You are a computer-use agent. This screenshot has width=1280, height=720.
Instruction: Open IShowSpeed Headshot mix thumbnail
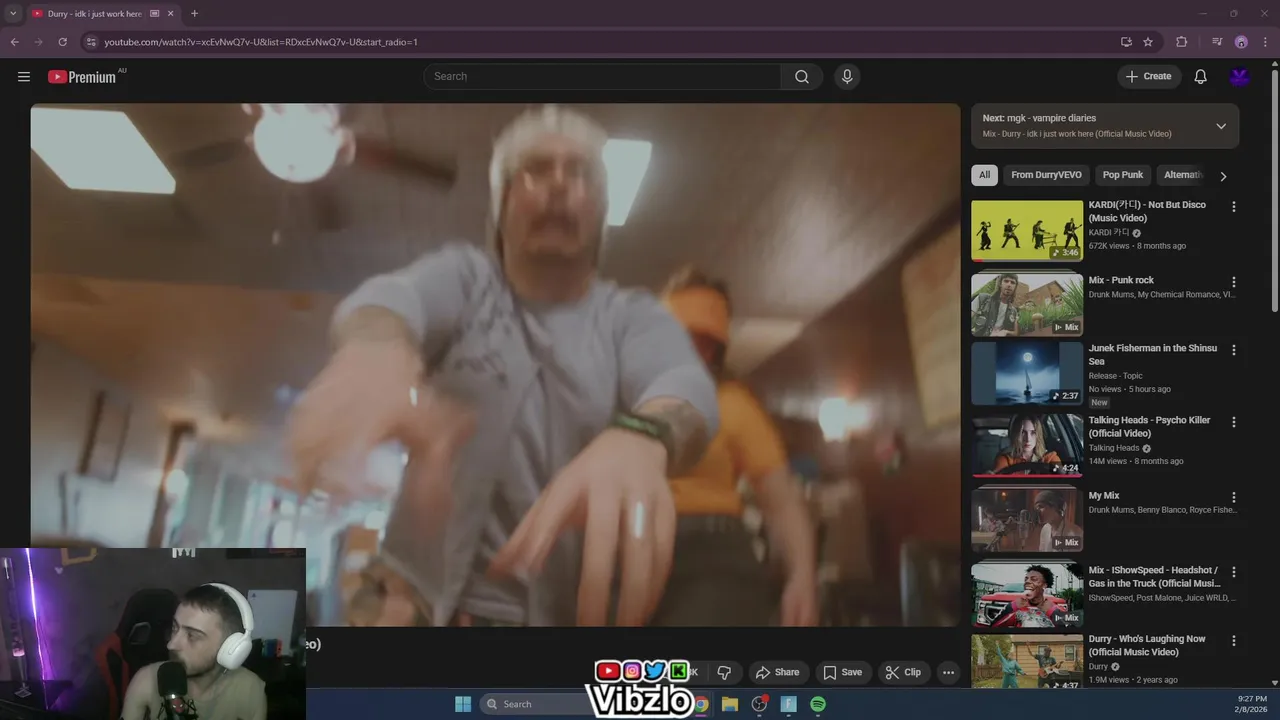tap(1027, 594)
